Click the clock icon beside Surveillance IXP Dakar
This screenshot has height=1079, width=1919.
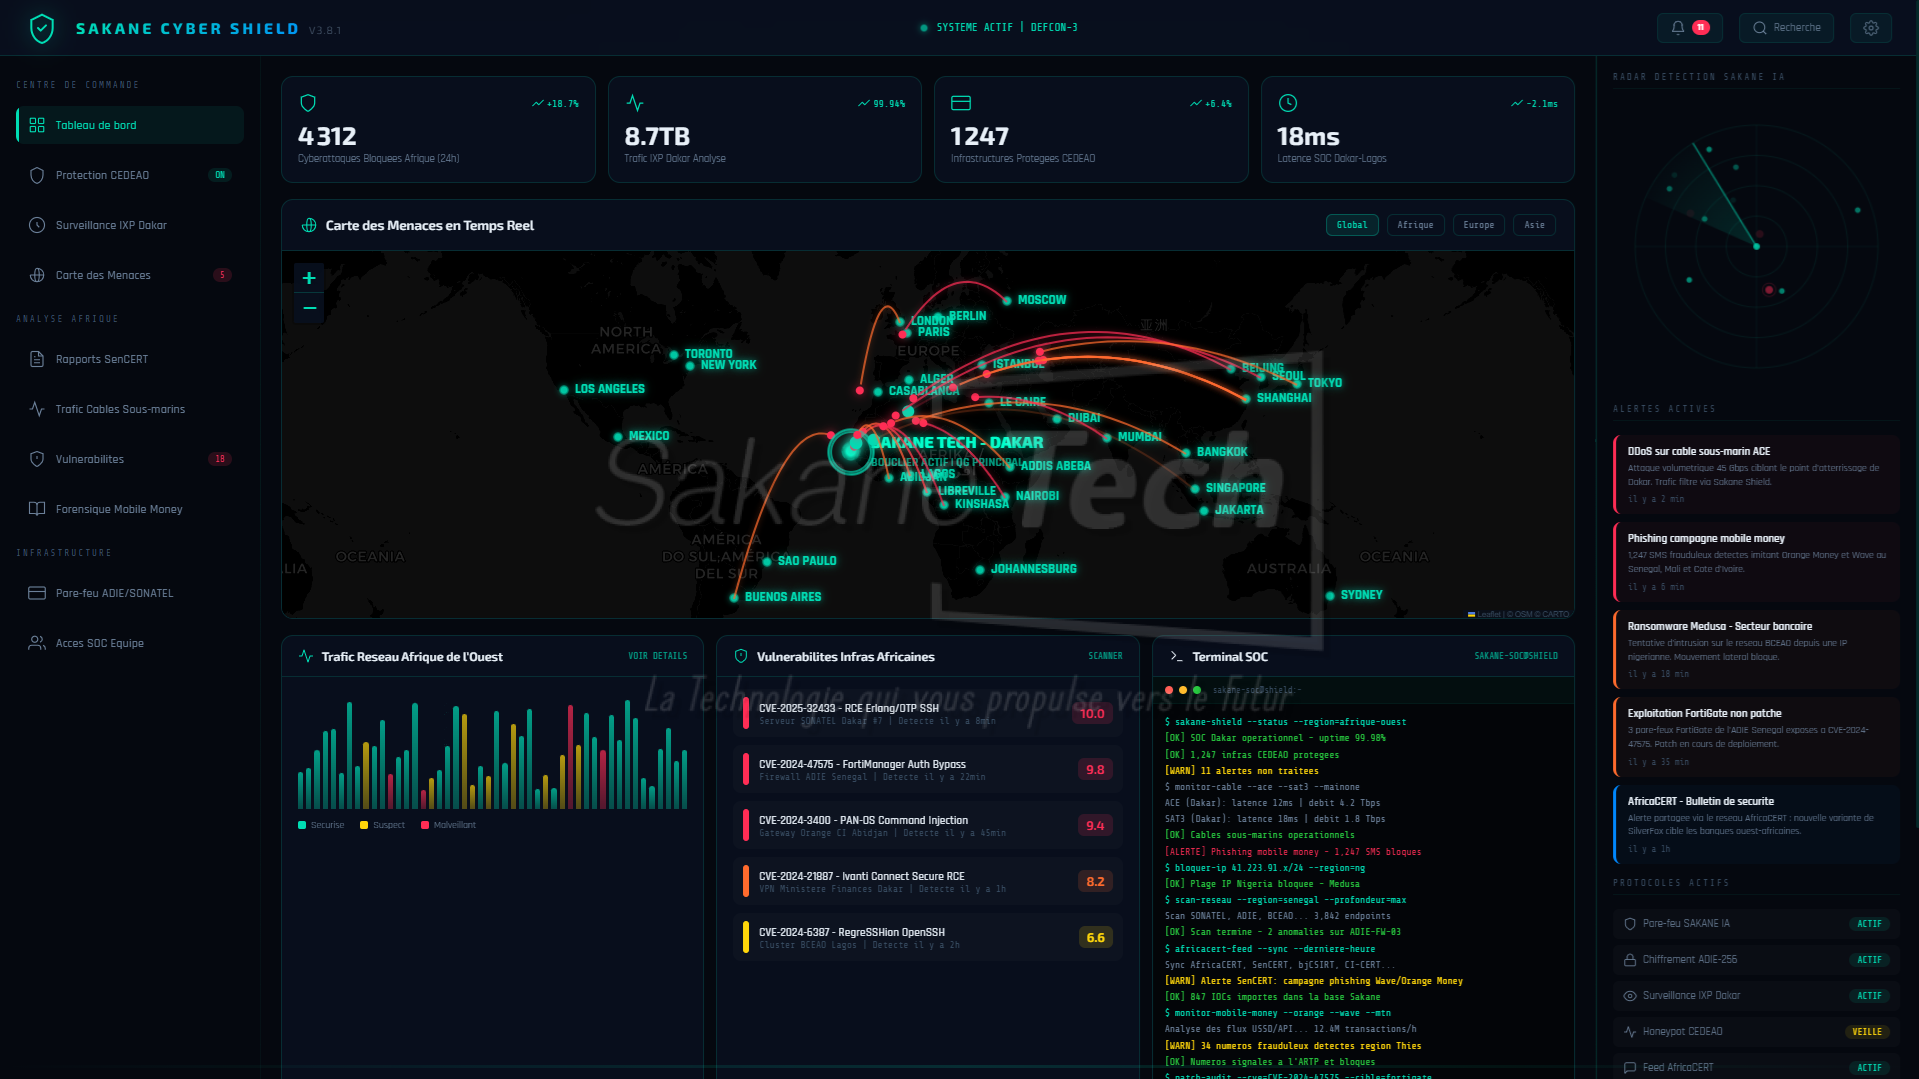pos(37,225)
